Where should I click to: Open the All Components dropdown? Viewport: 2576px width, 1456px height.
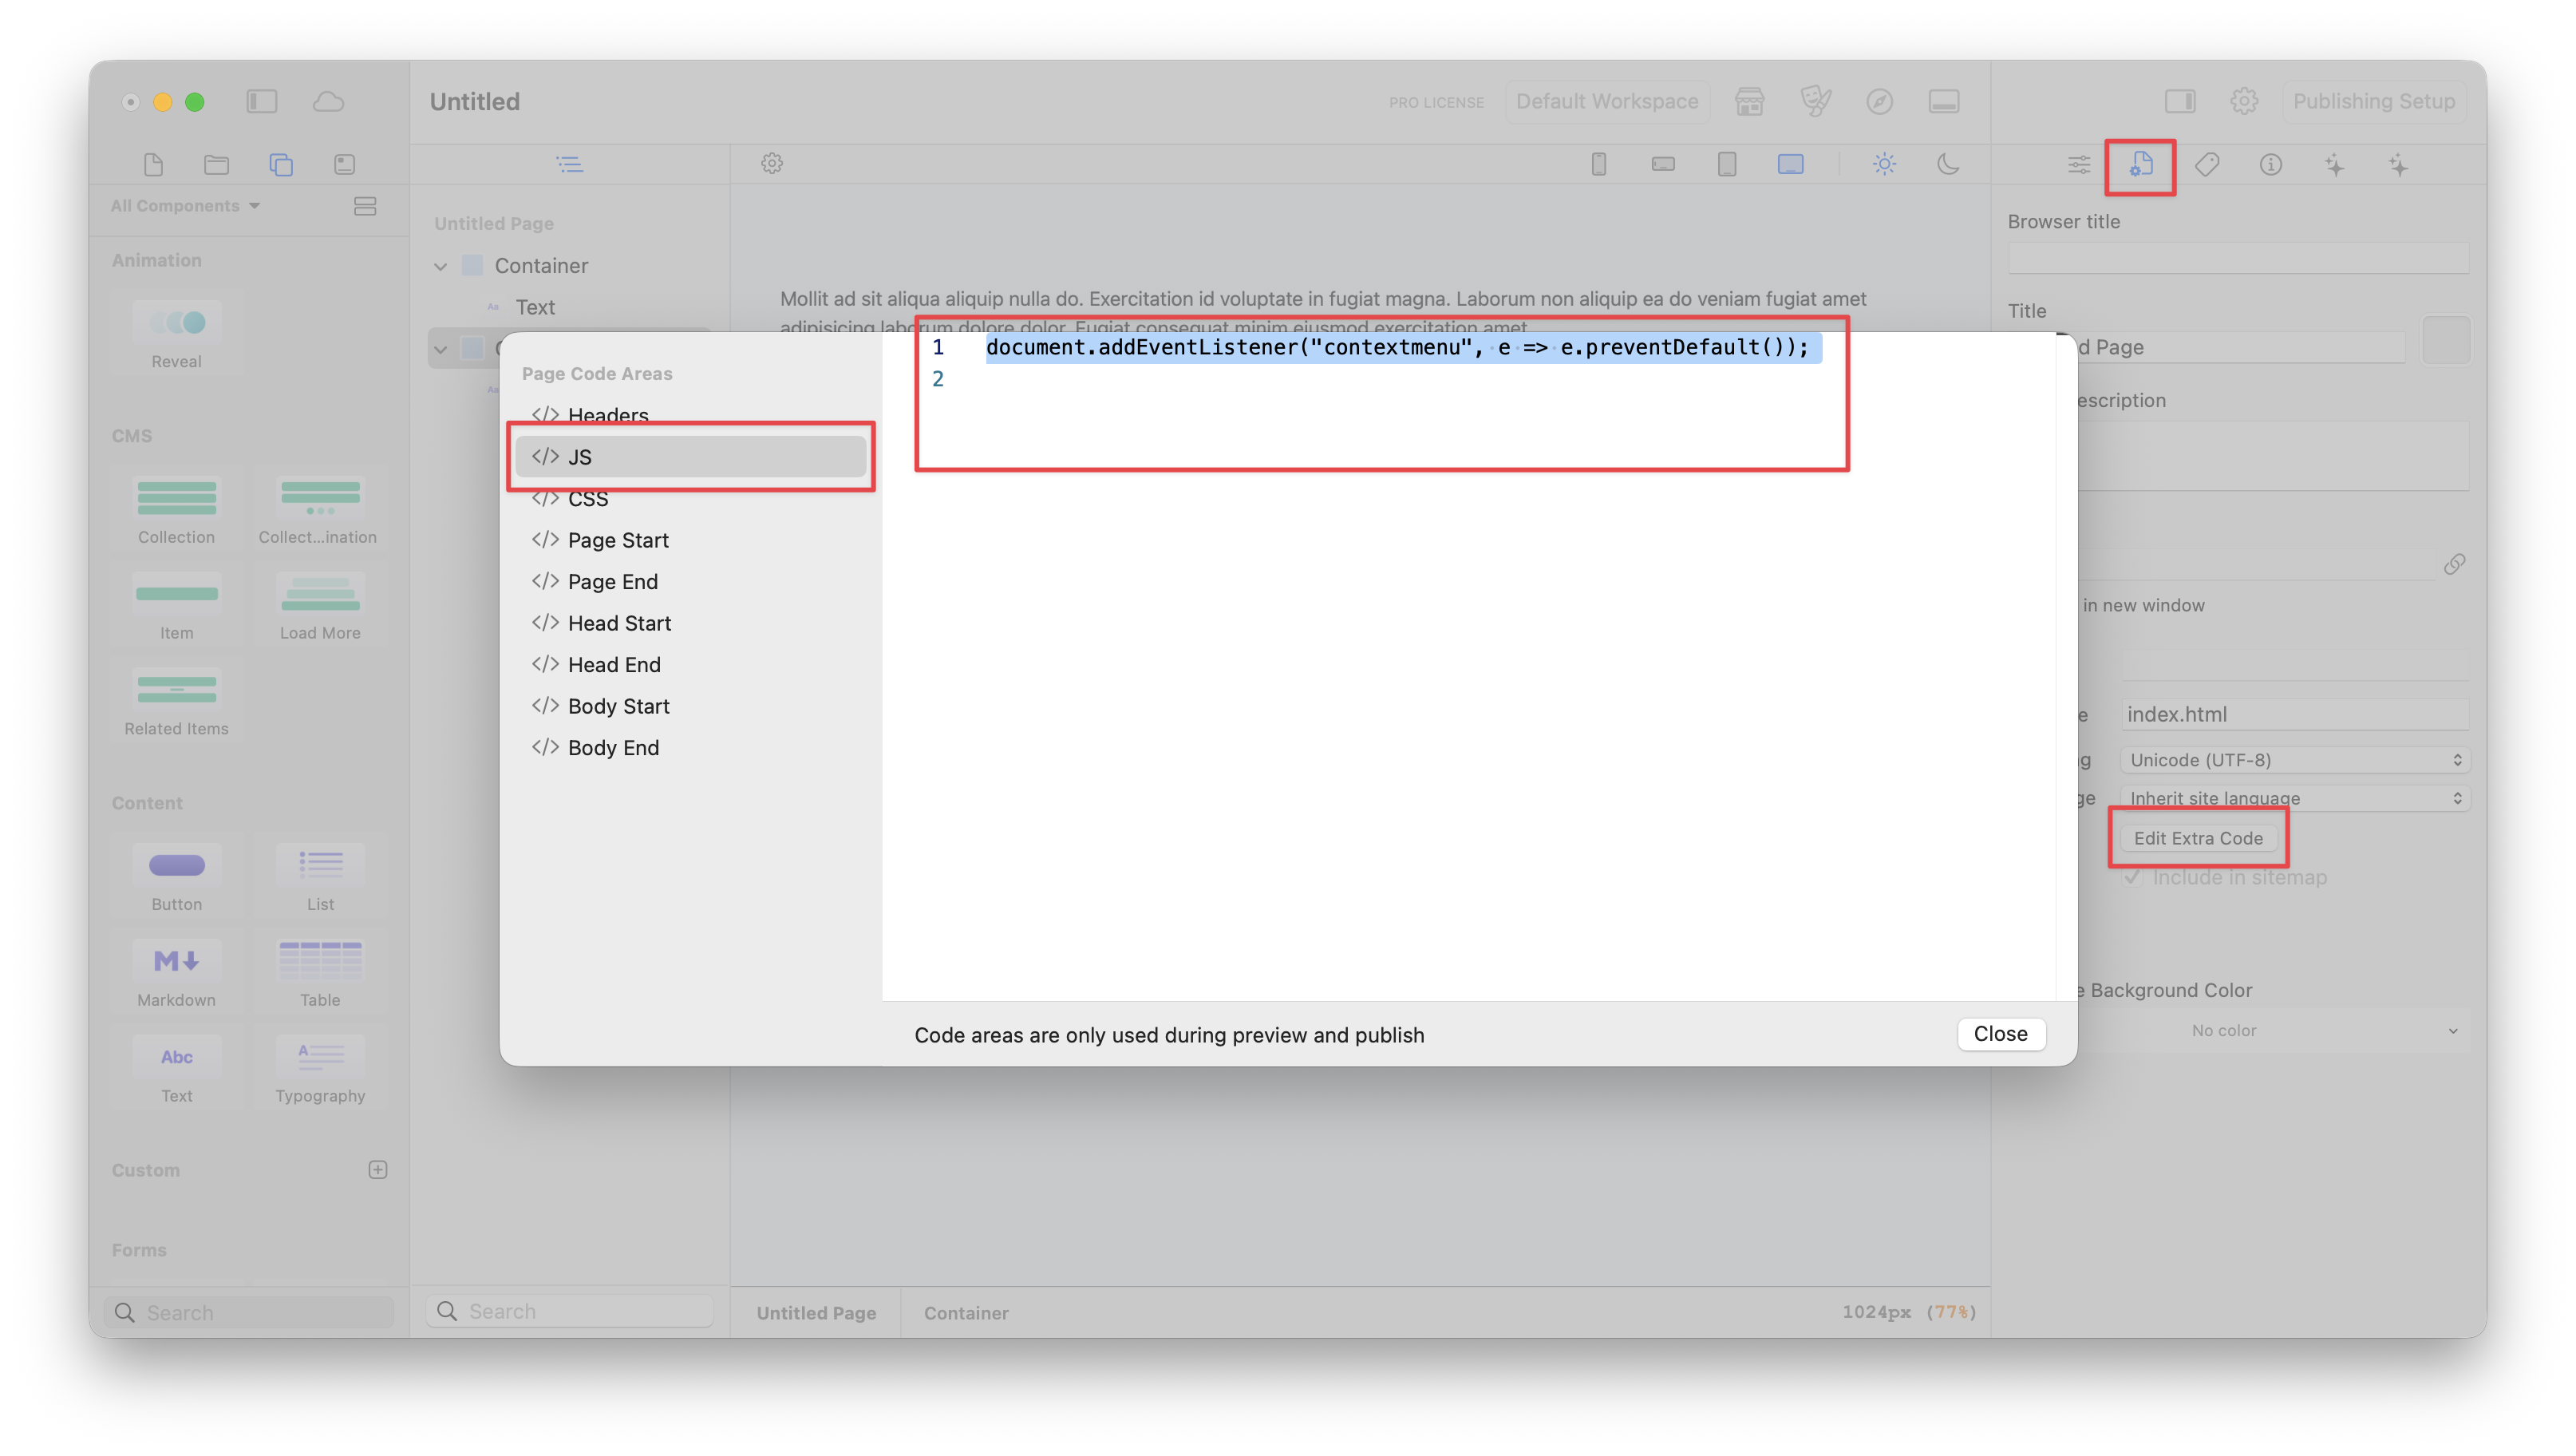click(x=185, y=206)
